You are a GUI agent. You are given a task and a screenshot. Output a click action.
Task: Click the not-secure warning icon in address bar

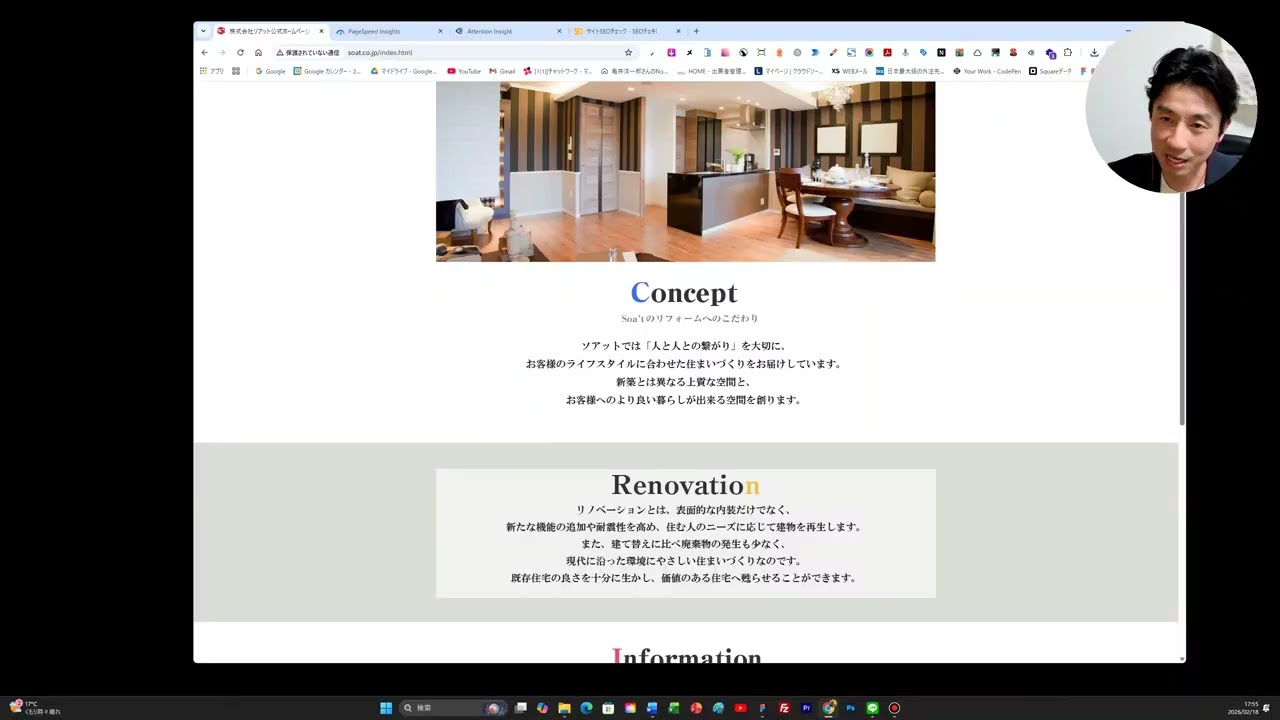pyautogui.click(x=280, y=52)
